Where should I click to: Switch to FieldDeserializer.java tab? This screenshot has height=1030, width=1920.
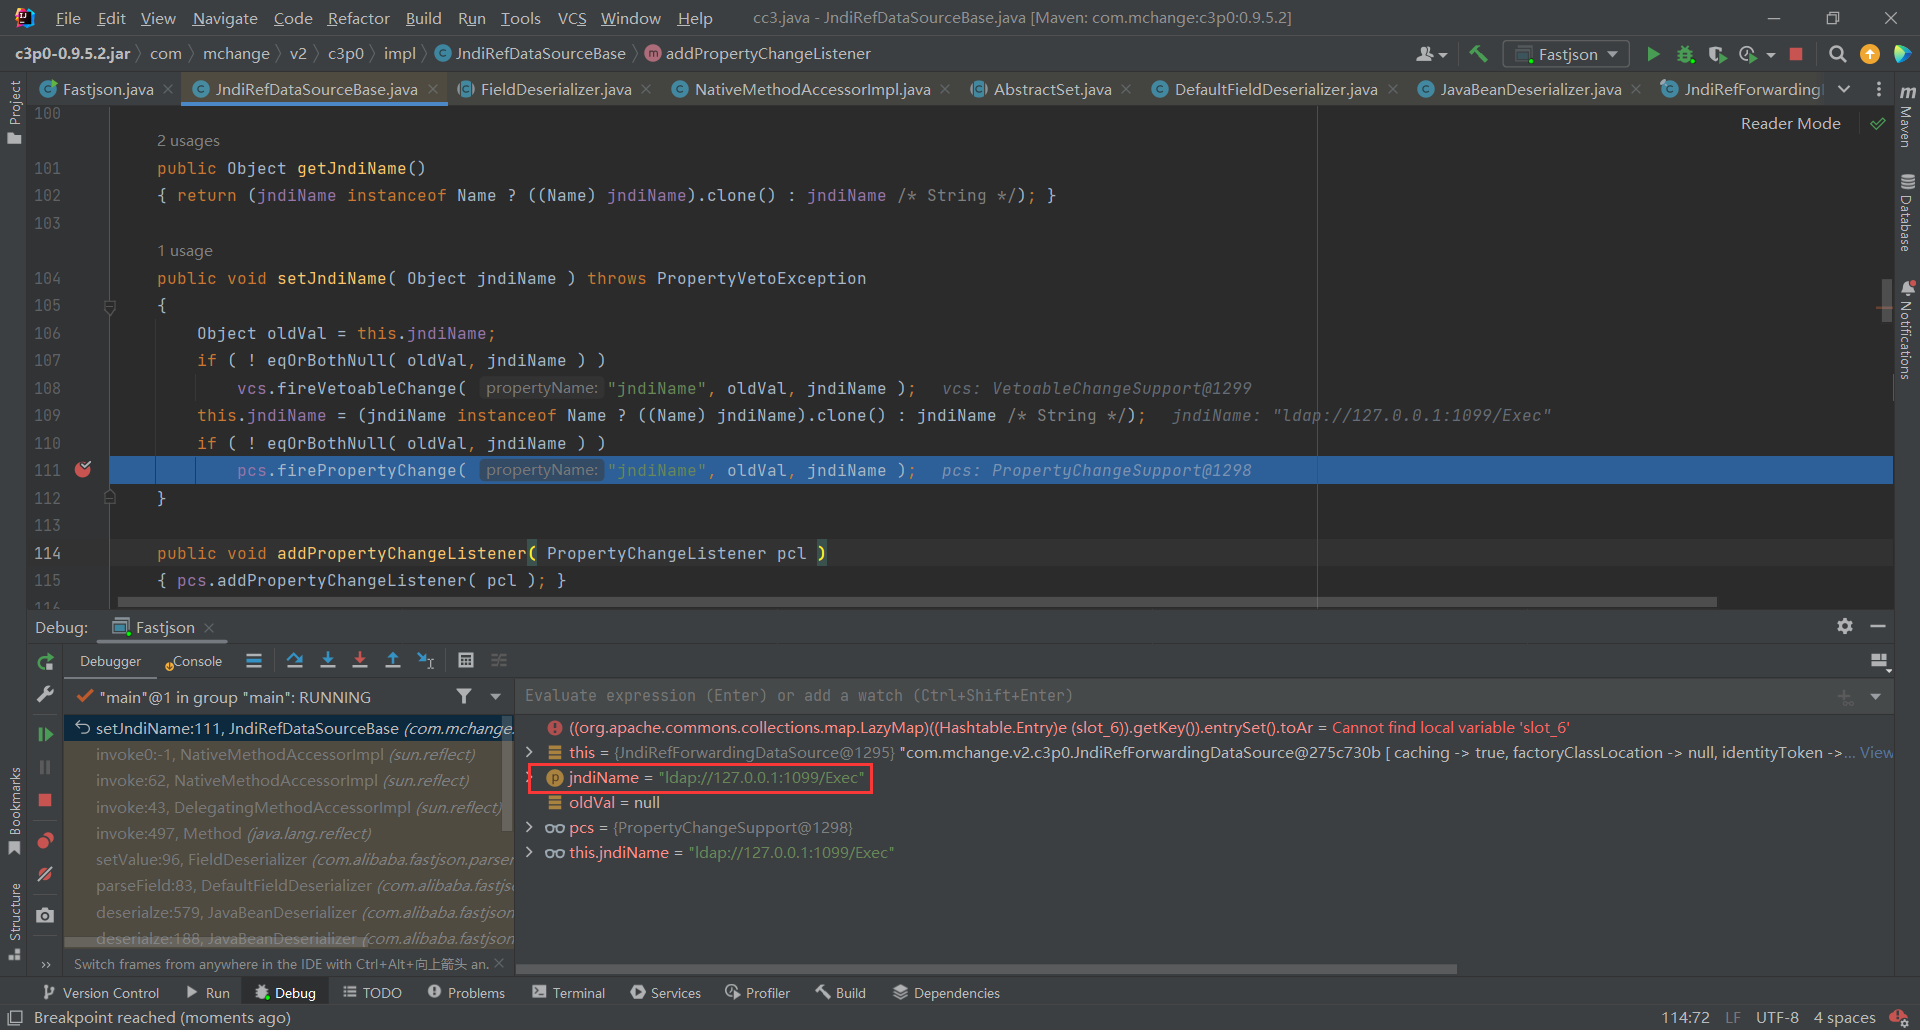[556, 89]
